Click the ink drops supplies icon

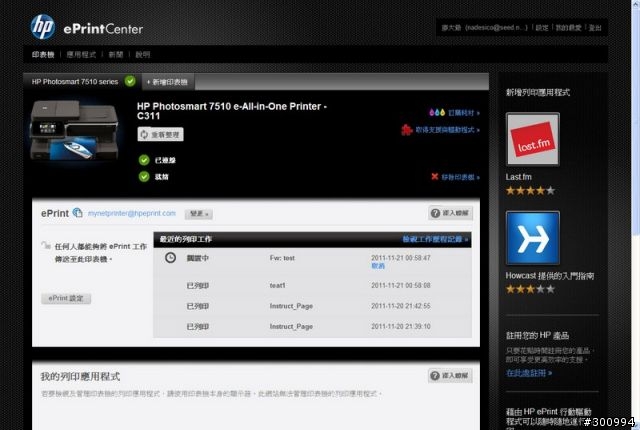(437, 112)
